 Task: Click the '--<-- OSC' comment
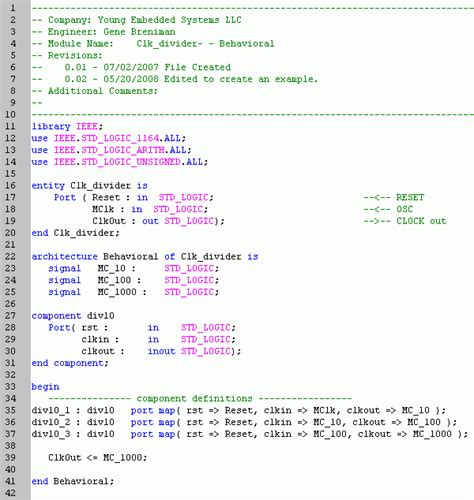pos(388,209)
